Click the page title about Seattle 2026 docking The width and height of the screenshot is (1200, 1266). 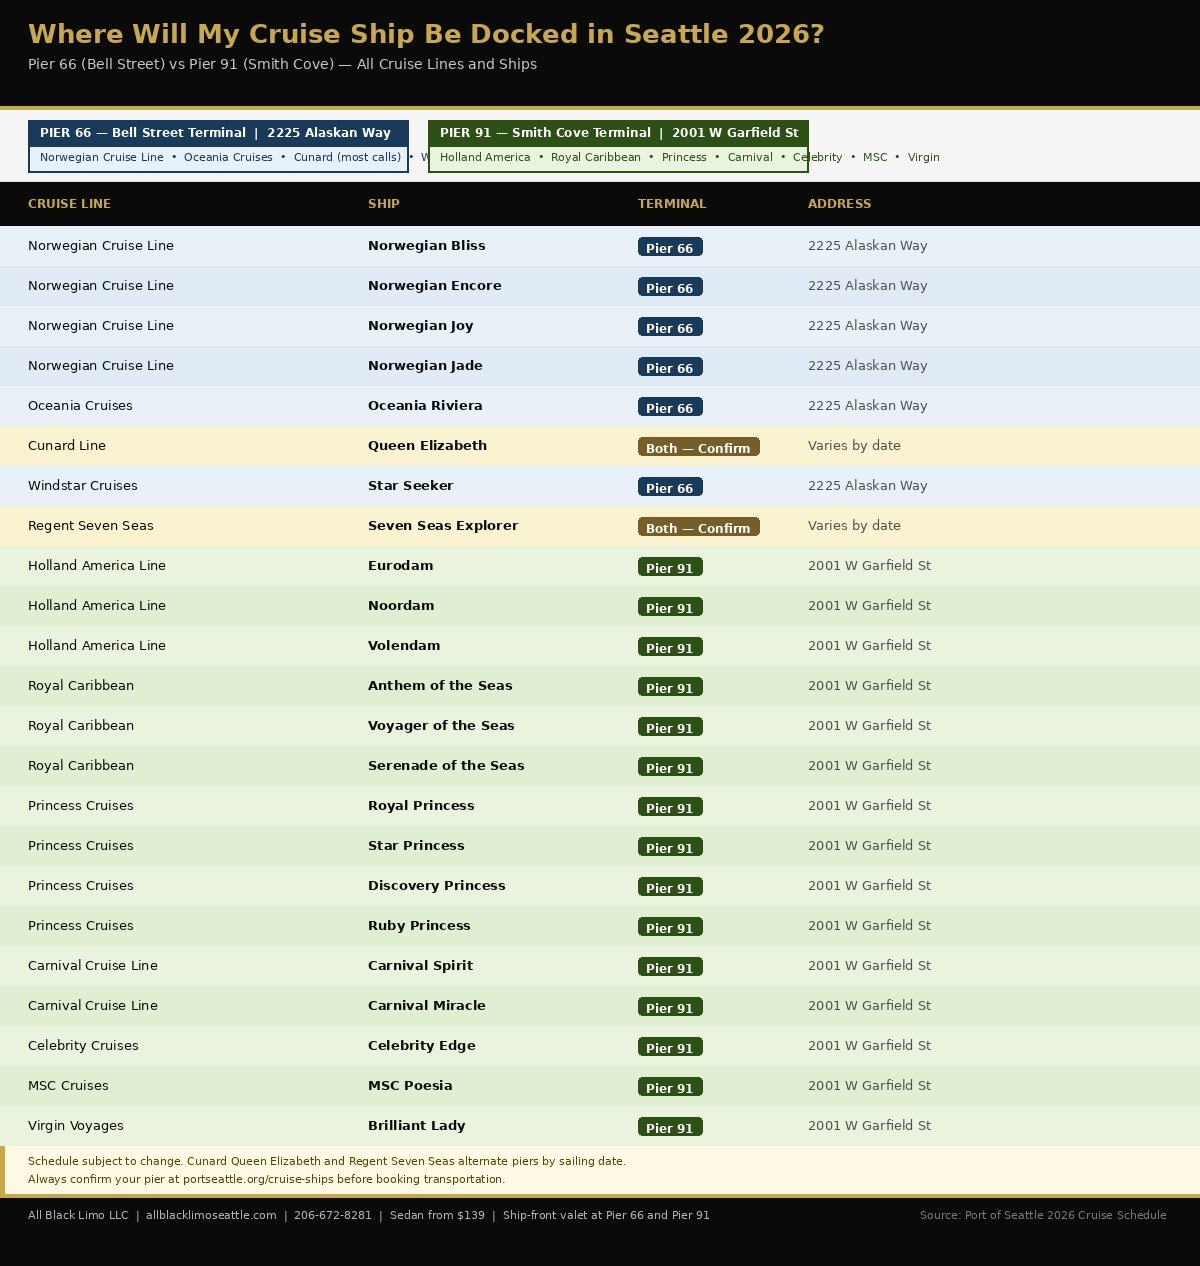point(426,34)
